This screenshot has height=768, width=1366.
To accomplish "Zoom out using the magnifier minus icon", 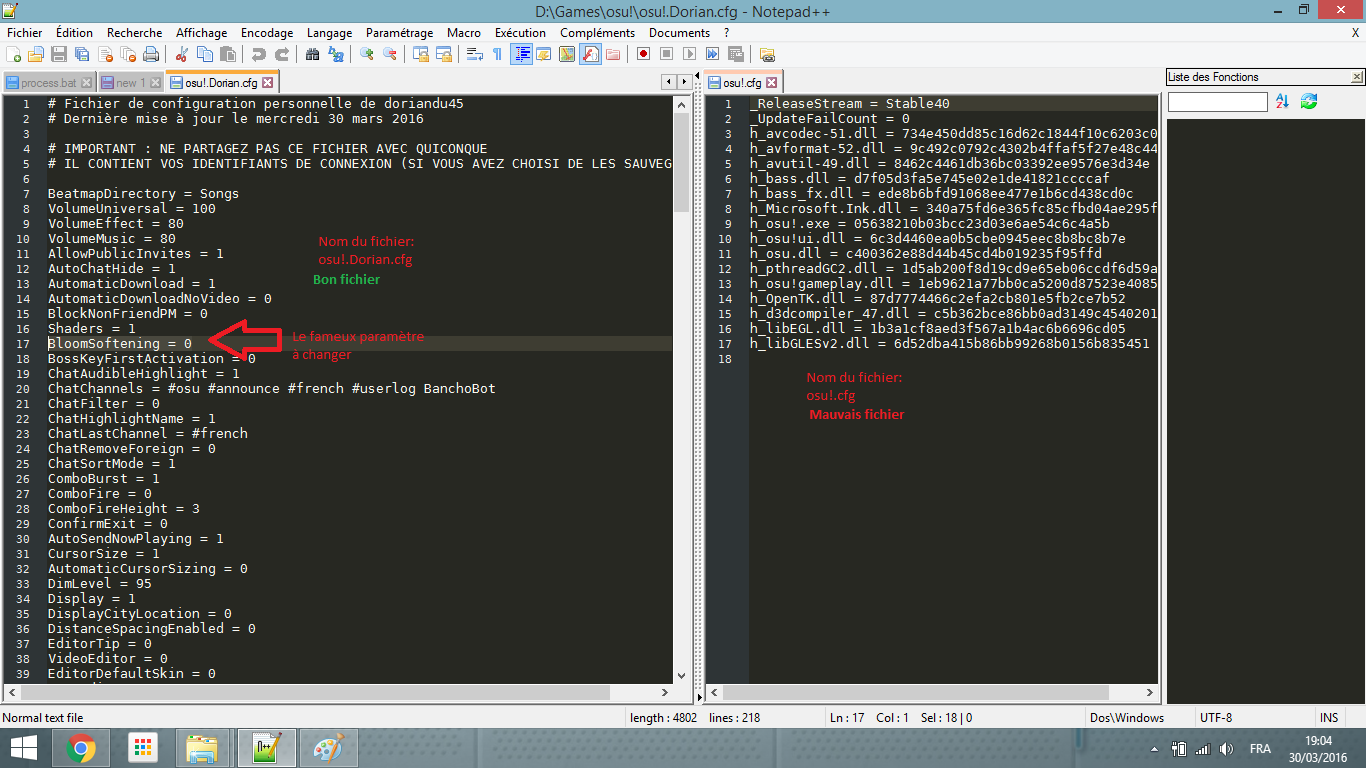I will [x=390, y=54].
